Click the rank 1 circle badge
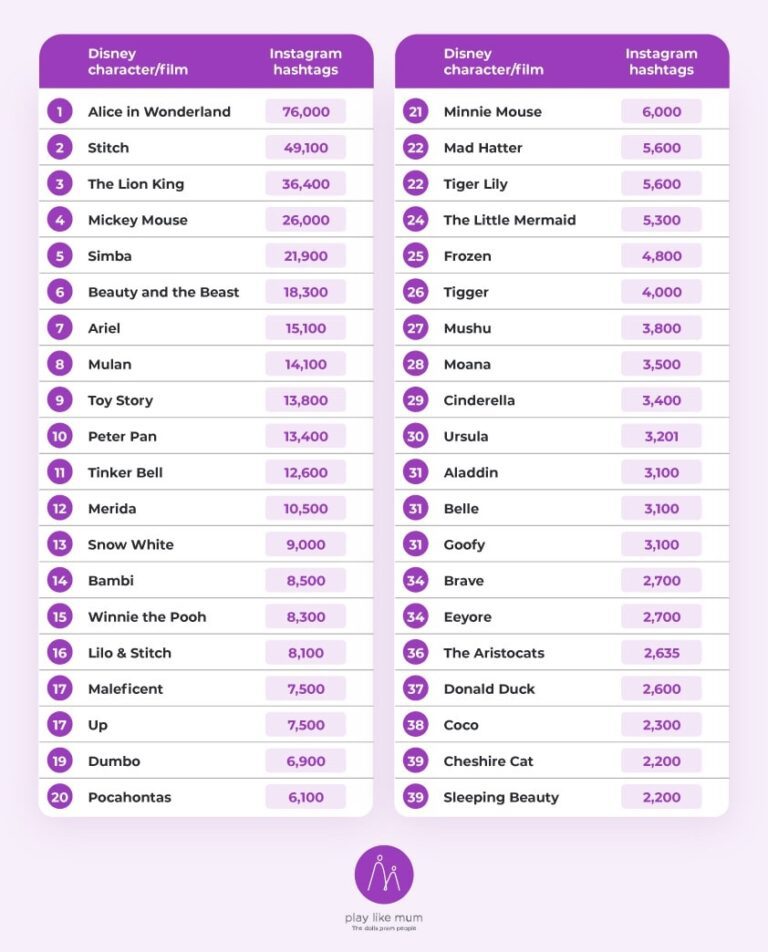 [x=60, y=112]
